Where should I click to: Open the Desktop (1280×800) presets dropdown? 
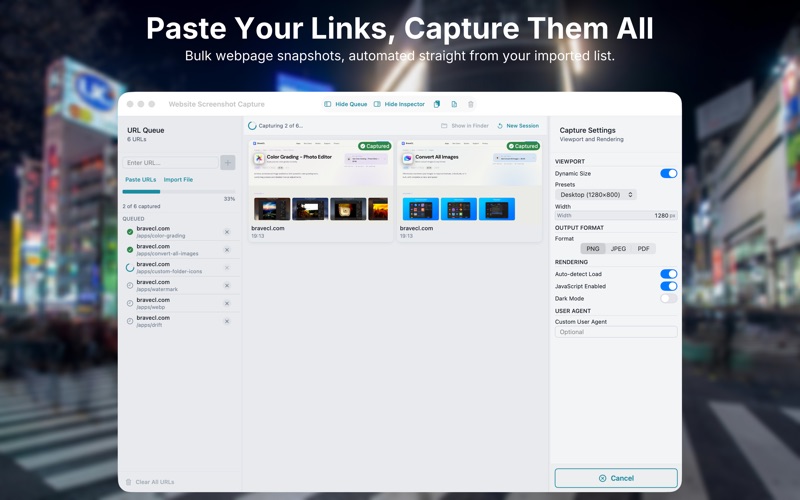595,195
